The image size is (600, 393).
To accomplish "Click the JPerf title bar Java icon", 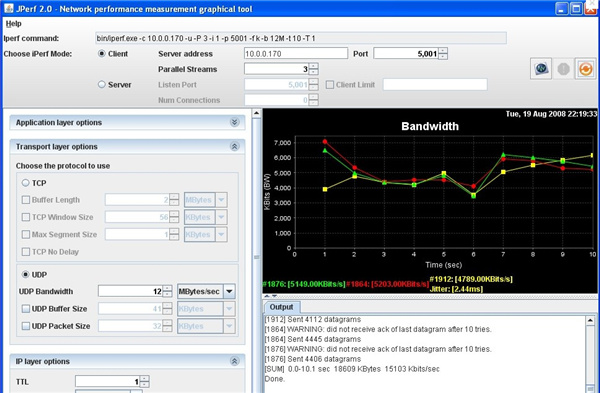I will (8, 8).
